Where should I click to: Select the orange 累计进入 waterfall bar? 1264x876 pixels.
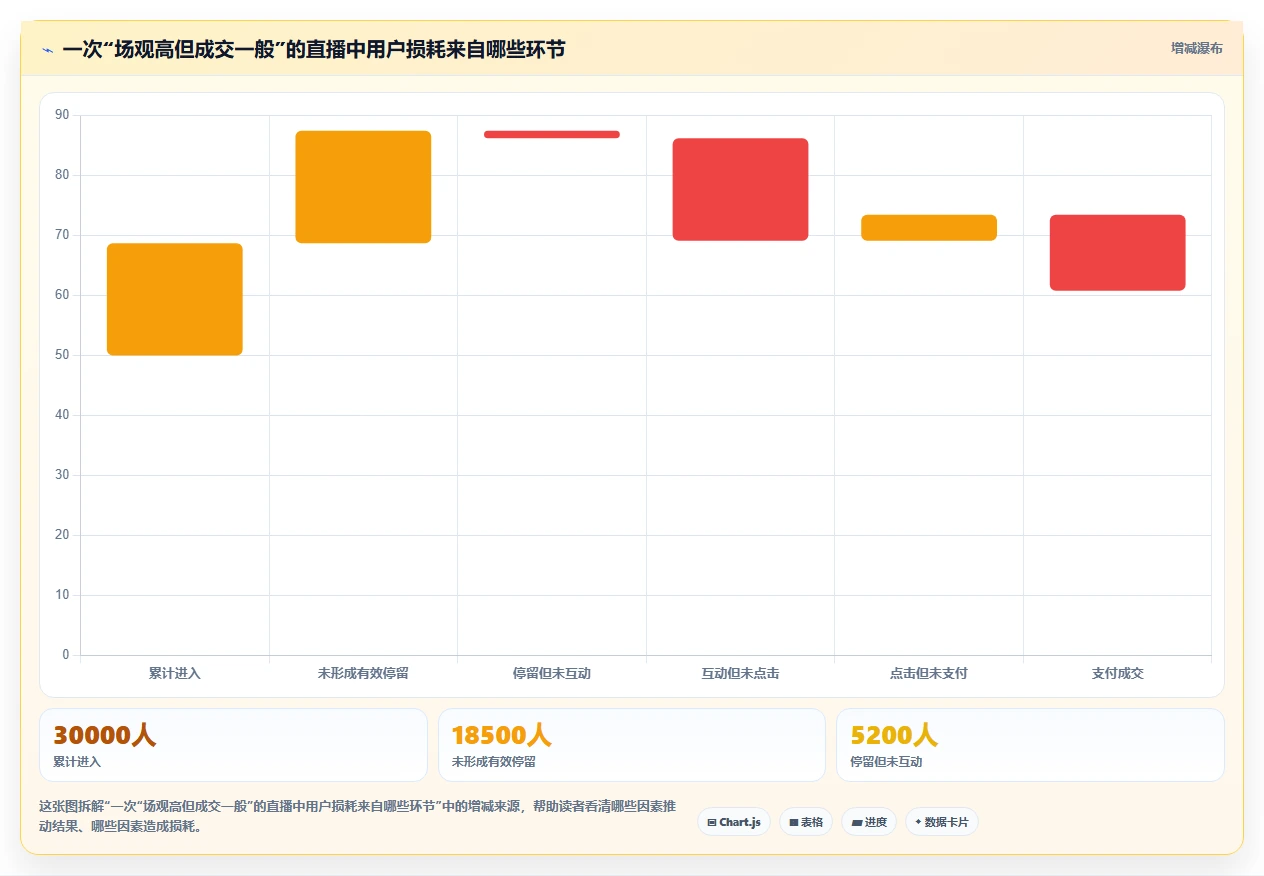click(175, 299)
